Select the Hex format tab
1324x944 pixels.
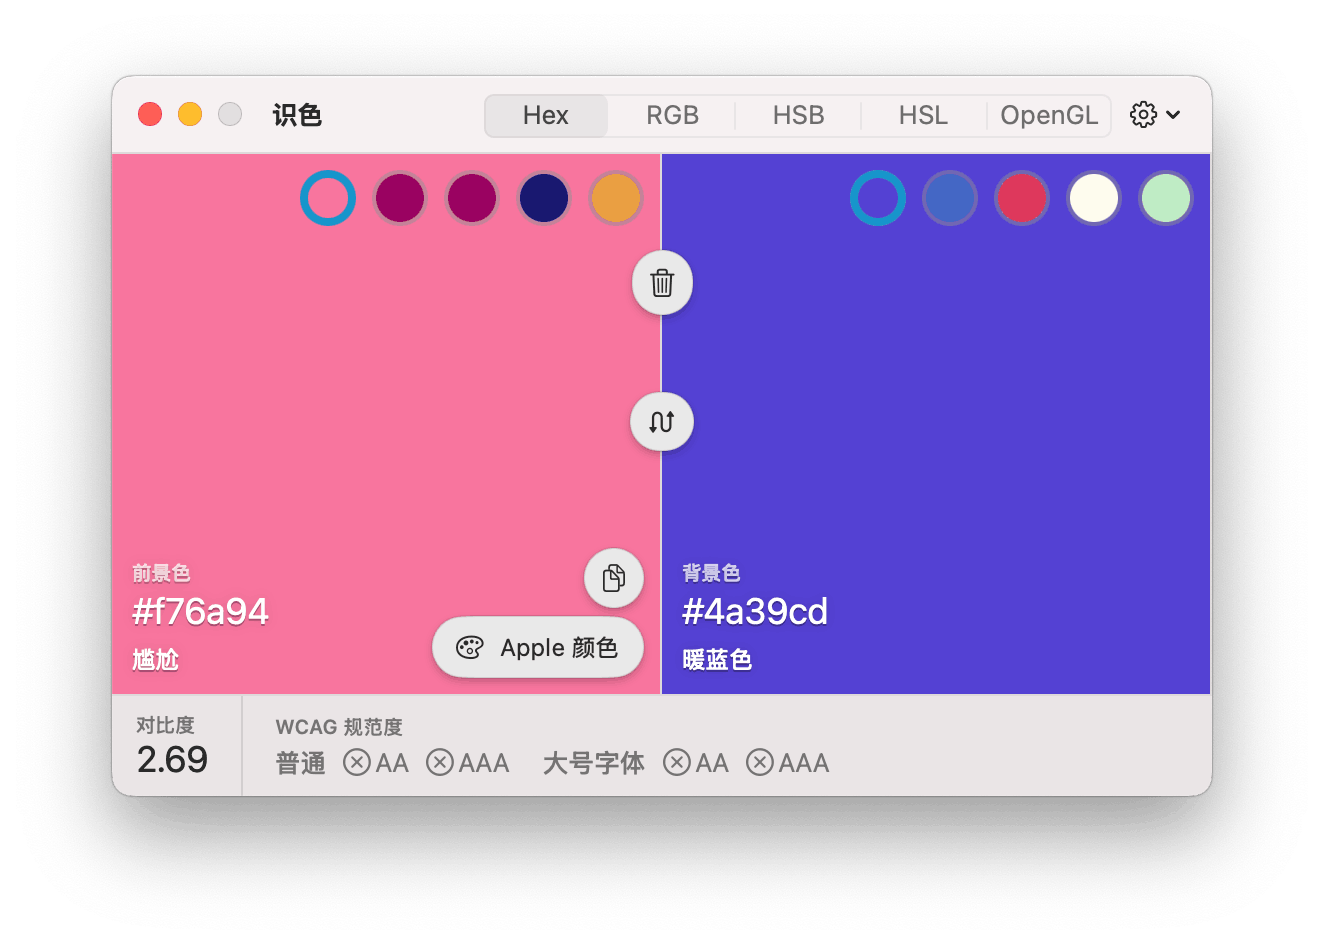pos(545,115)
